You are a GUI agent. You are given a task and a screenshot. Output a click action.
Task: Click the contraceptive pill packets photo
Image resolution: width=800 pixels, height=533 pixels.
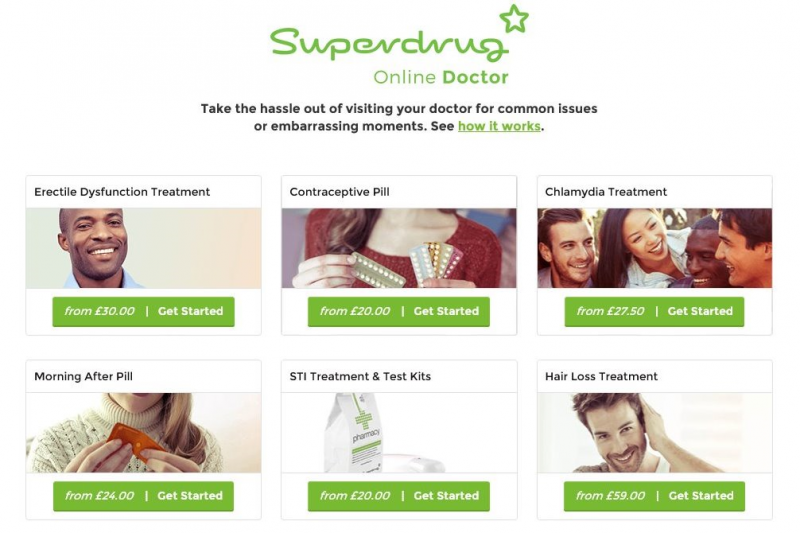coord(399,248)
